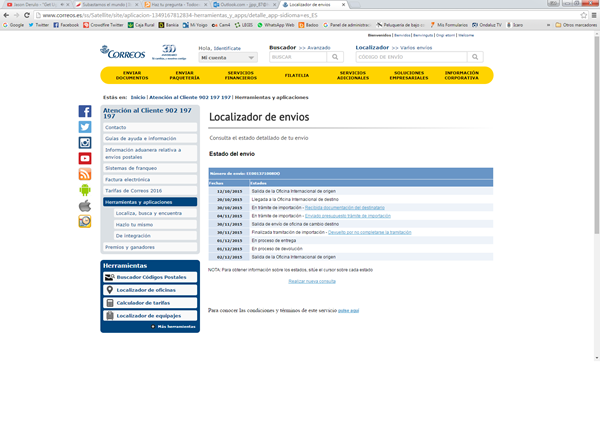Image resolution: width=600 pixels, height=429 pixels.
Task: Open the Chrome menu icon
Action: point(594,15)
